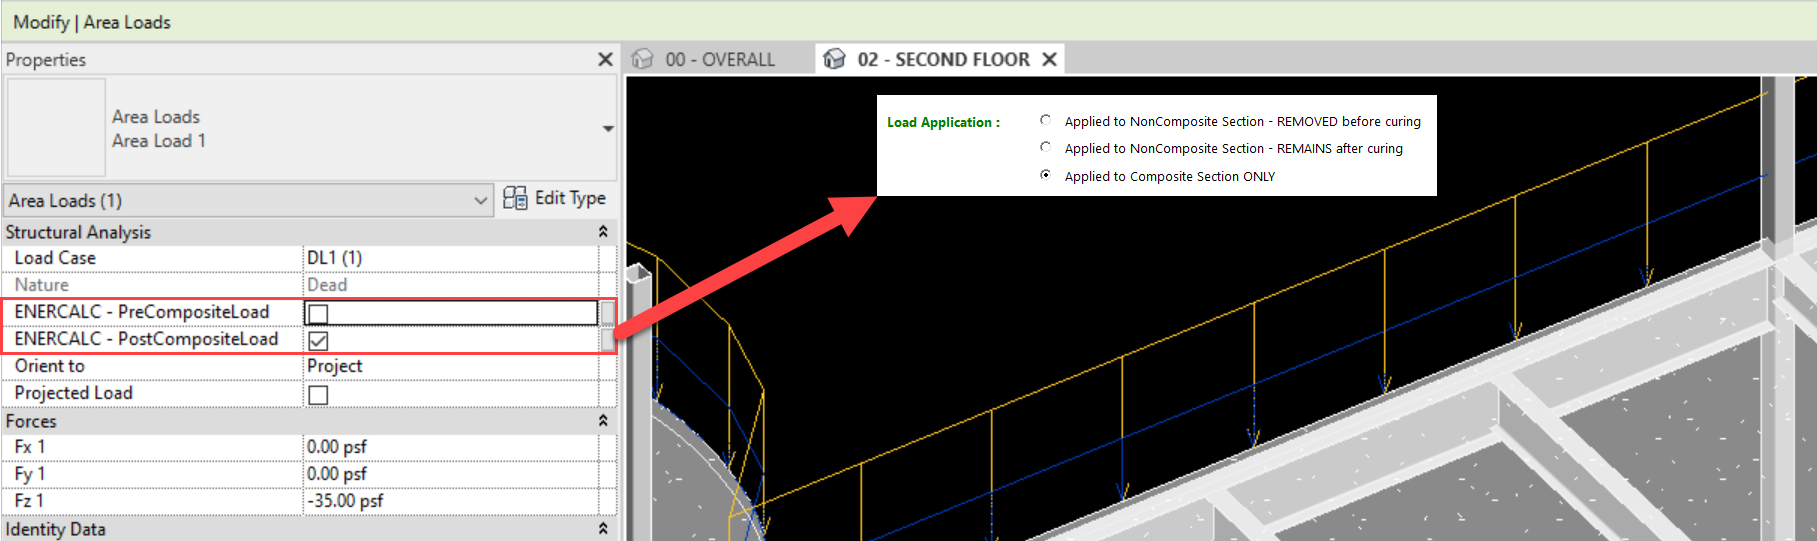
Task: Open the Area Load 1 type selector dropdown
Action: pos(607,129)
